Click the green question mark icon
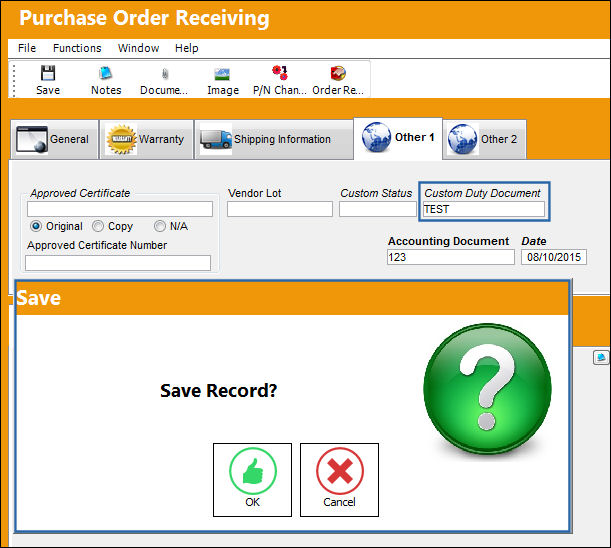 [x=487, y=389]
